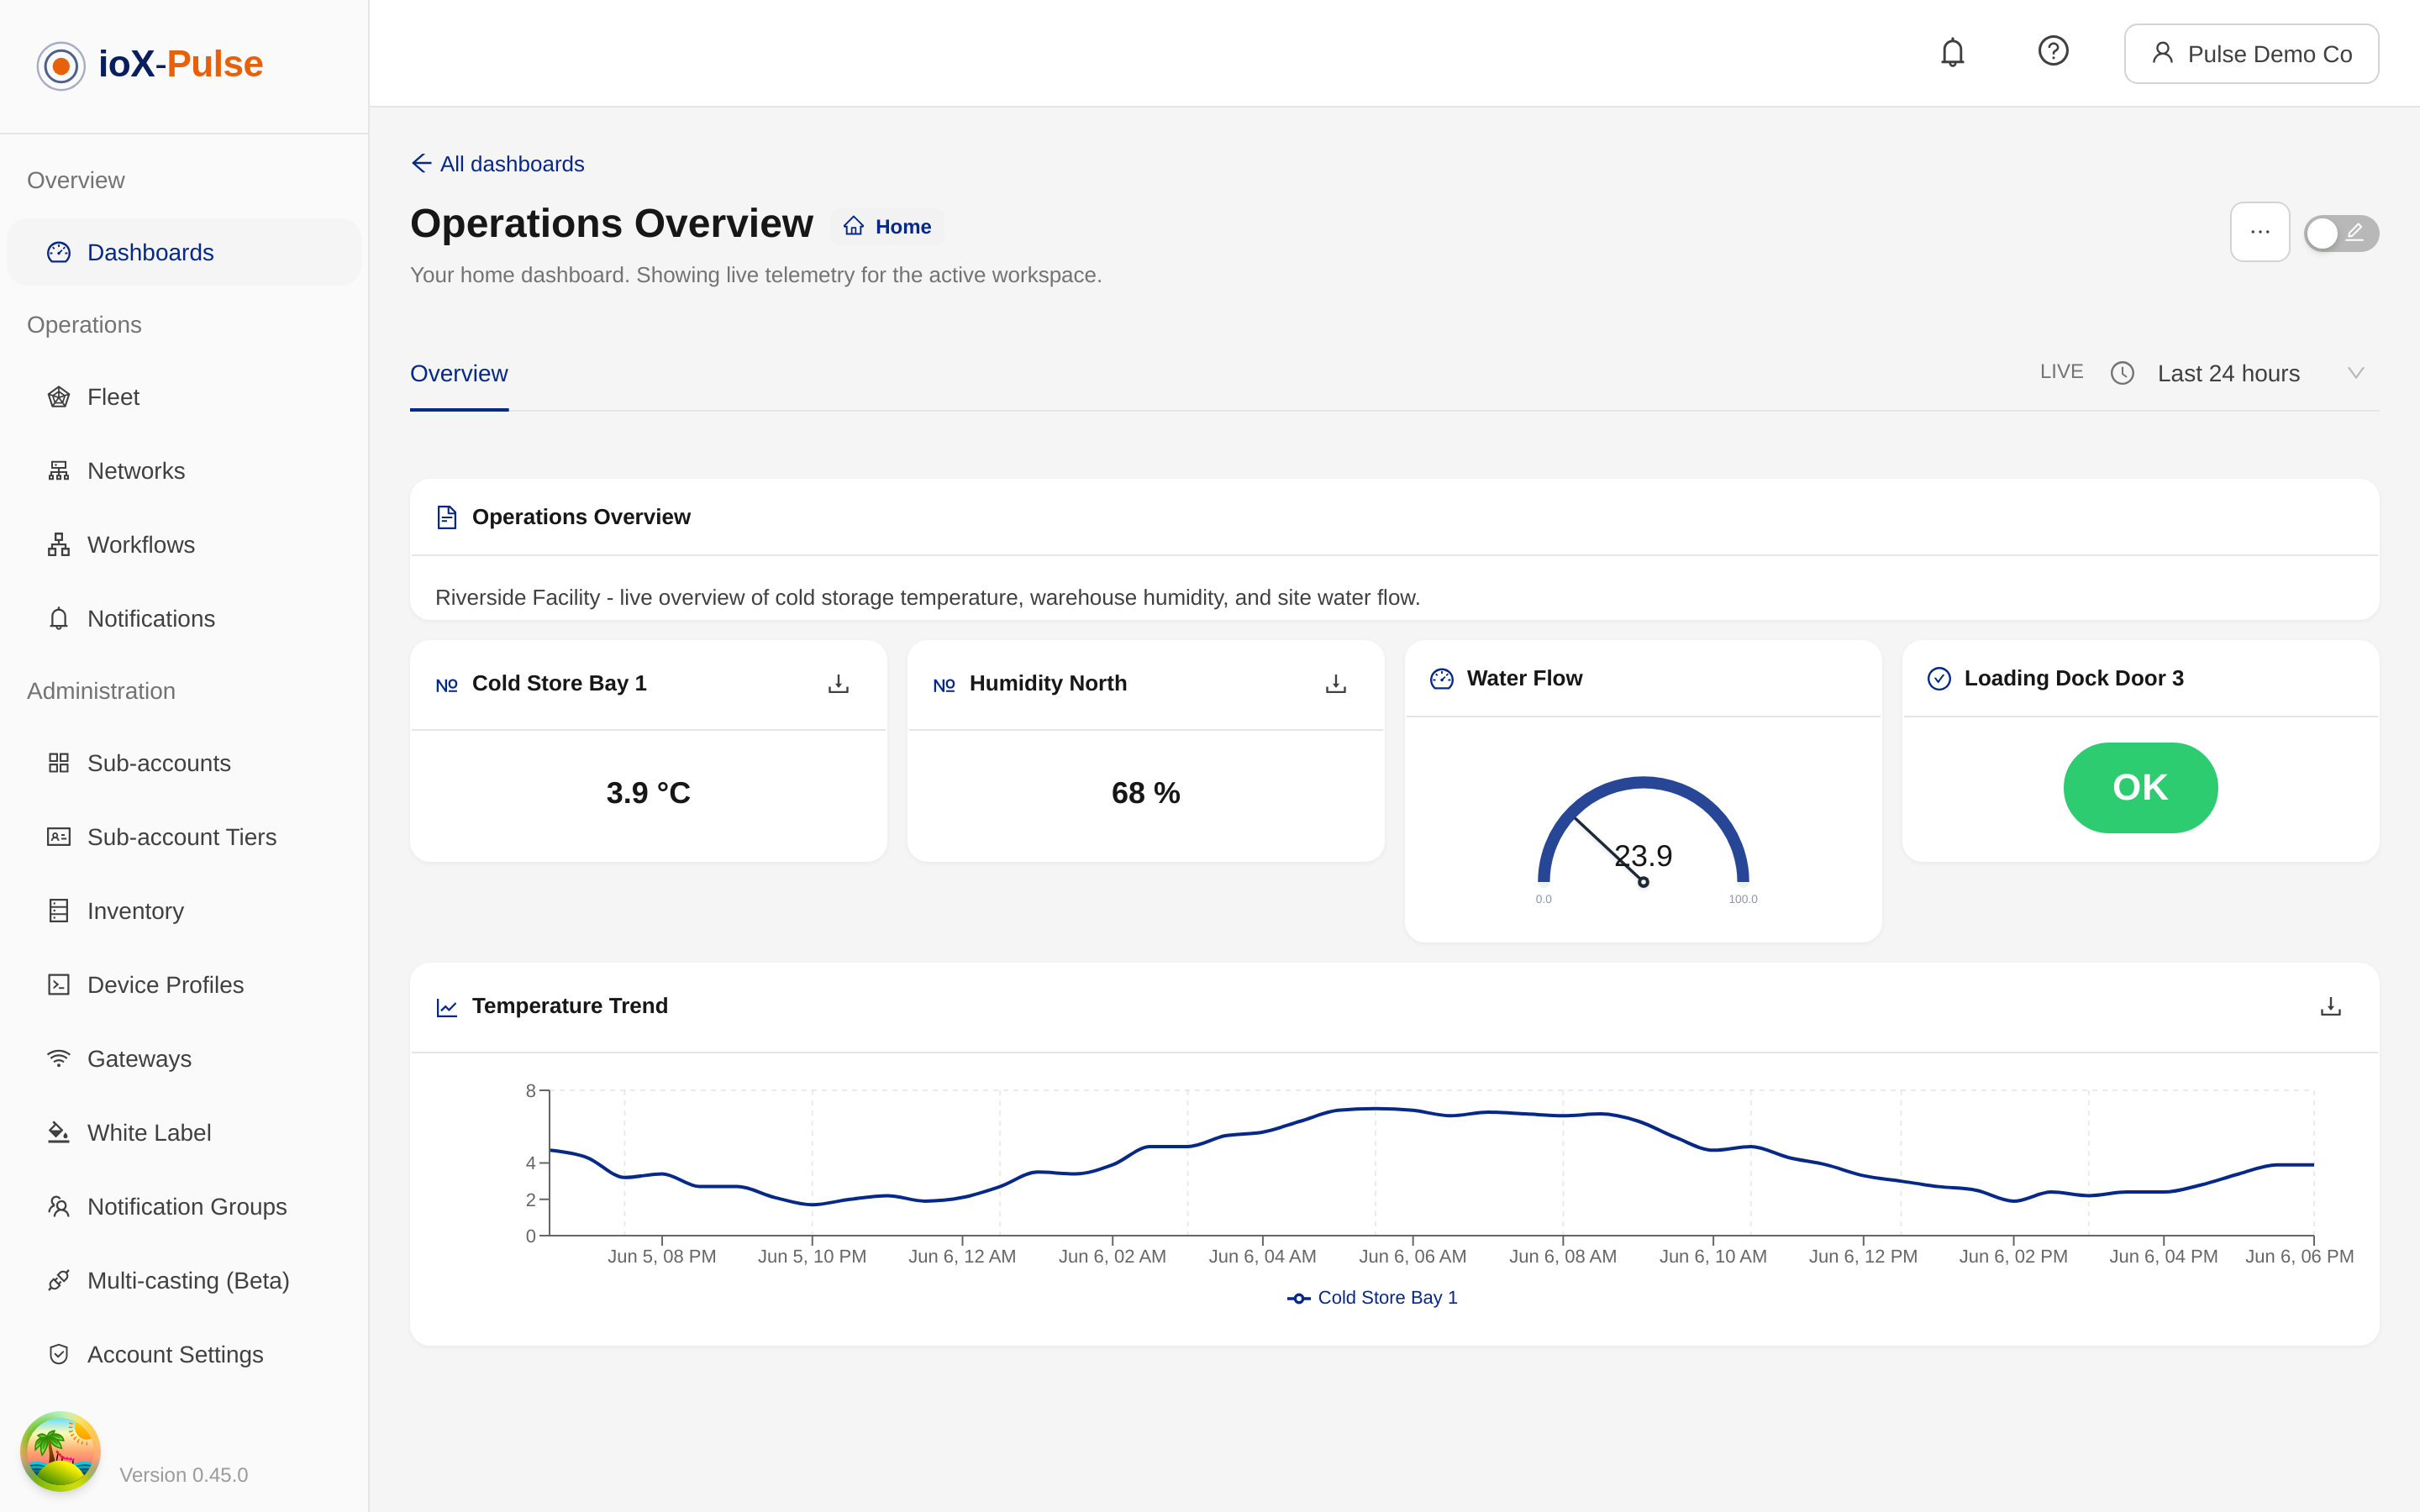Click the Cold Store Bay 1 number icon
The image size is (2420, 1512).
tap(447, 685)
